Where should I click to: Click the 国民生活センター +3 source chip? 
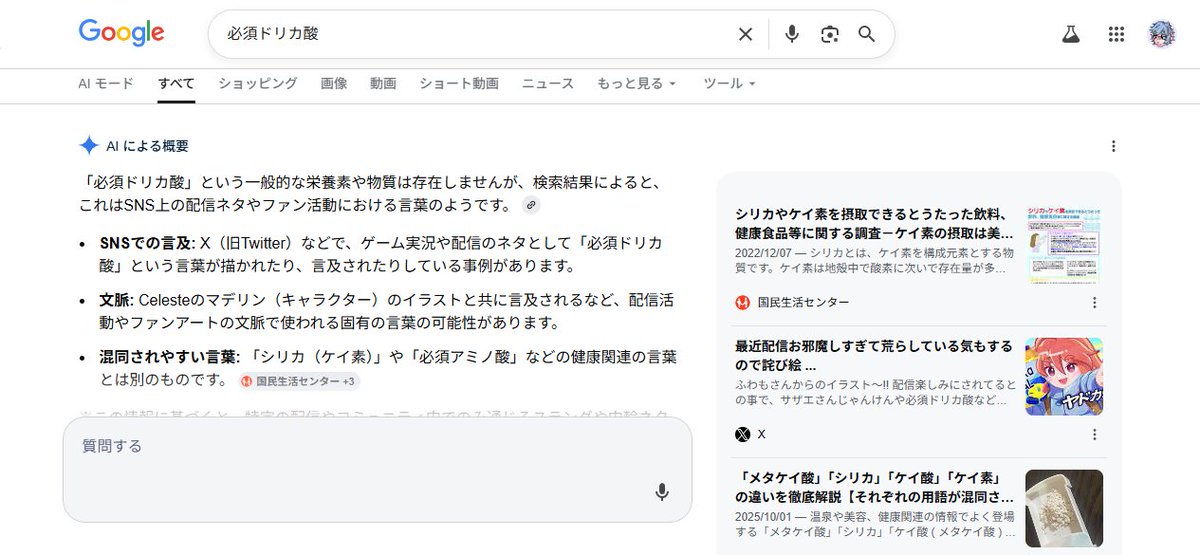[299, 381]
